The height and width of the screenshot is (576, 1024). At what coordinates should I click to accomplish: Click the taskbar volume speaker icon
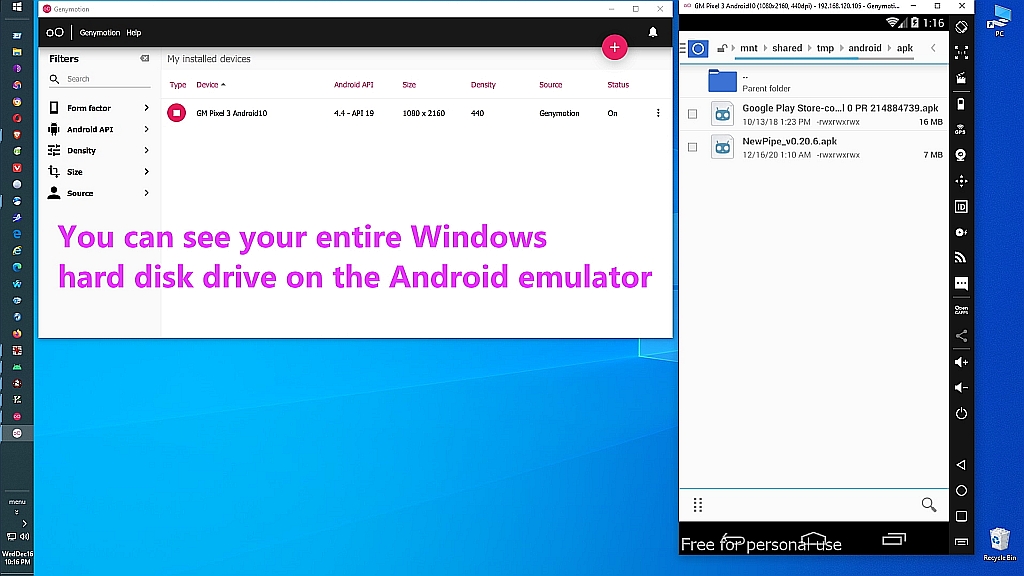[x=24, y=536]
